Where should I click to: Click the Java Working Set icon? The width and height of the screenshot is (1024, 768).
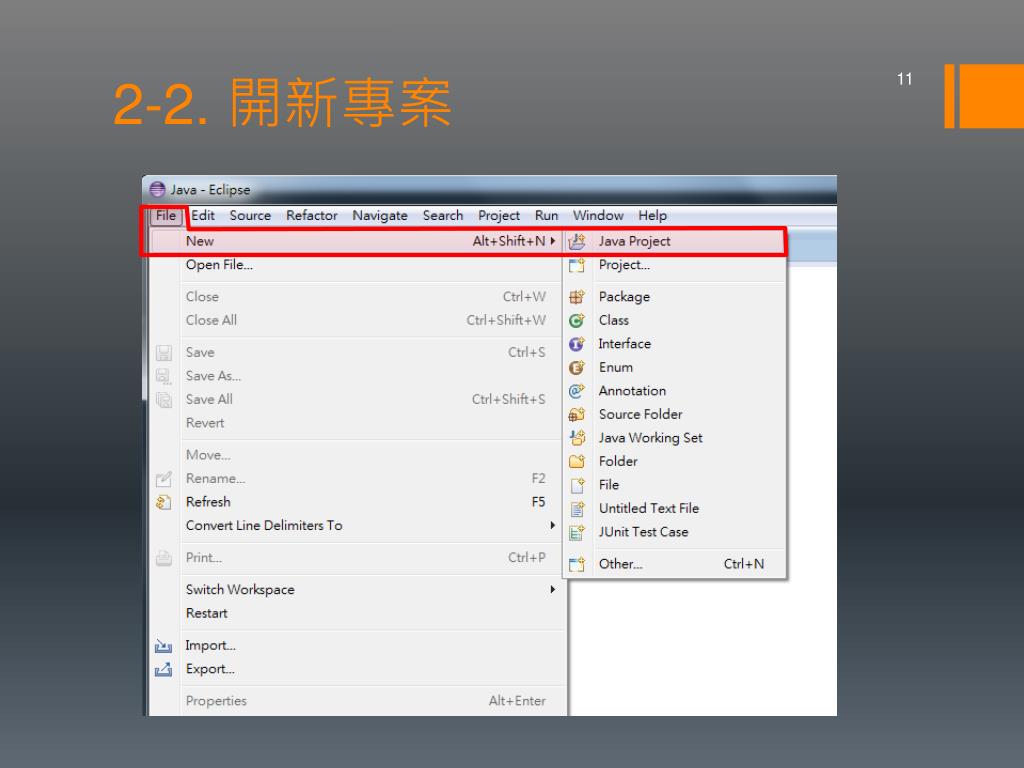point(577,438)
